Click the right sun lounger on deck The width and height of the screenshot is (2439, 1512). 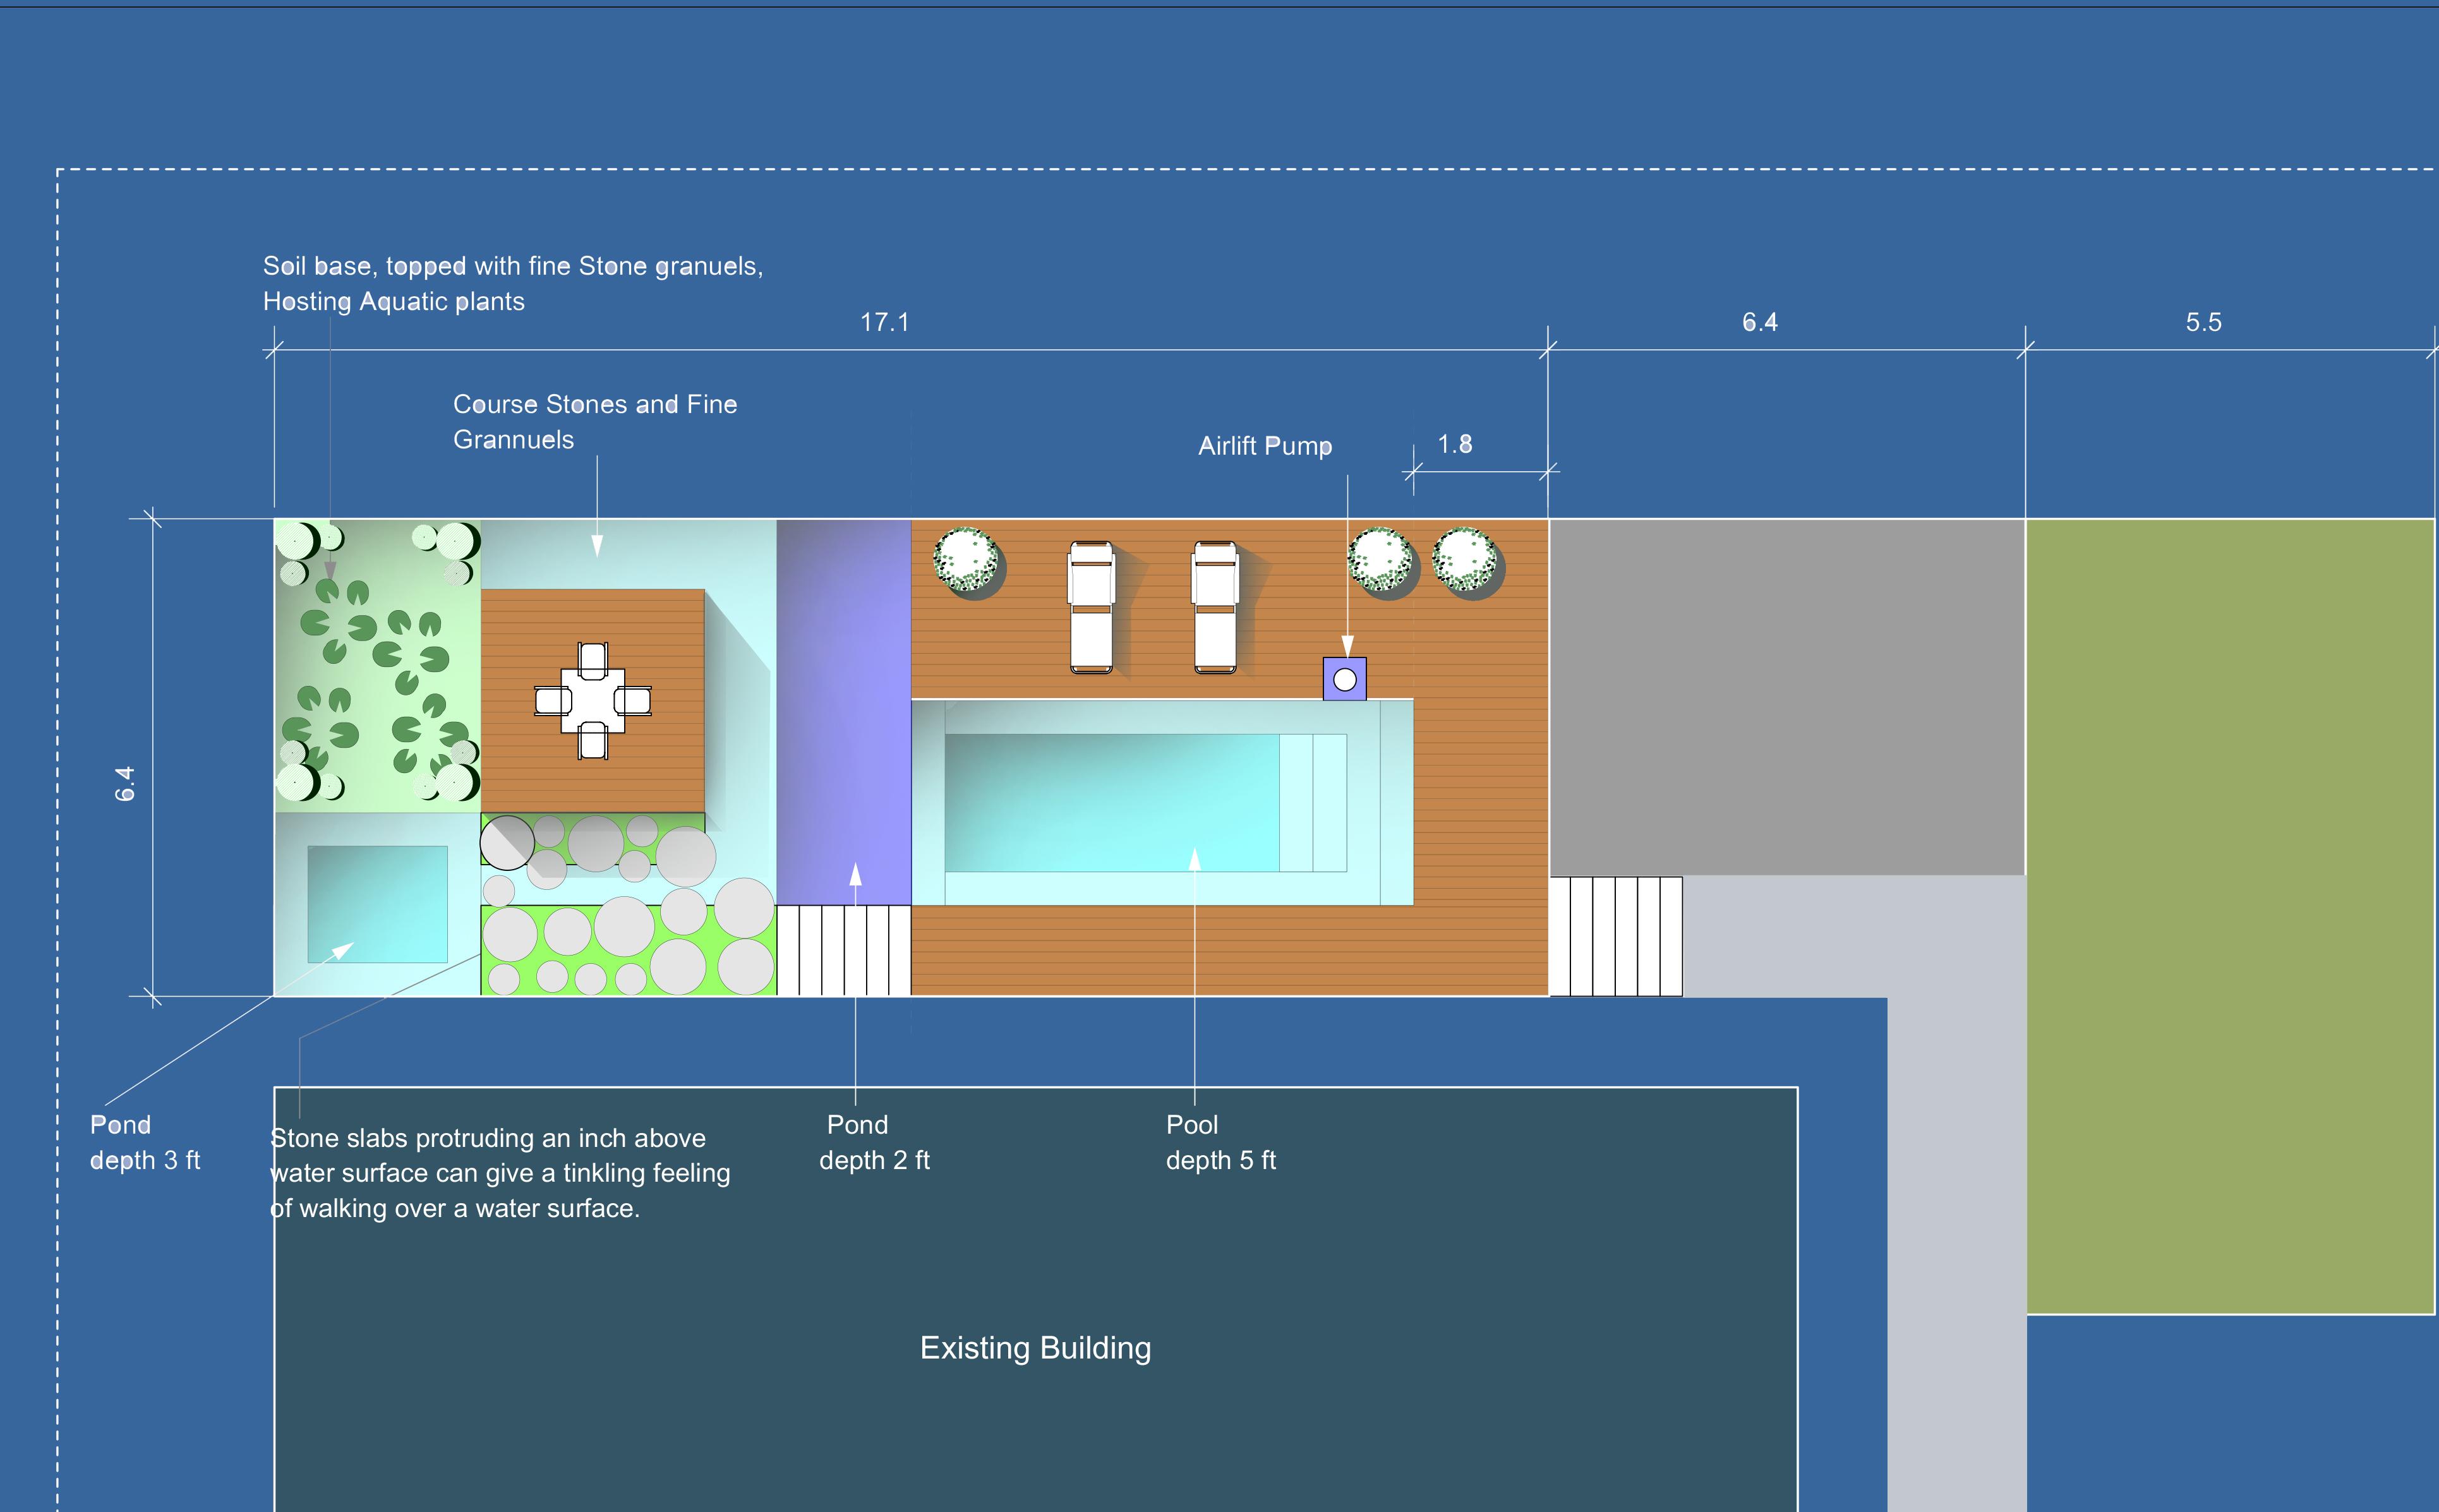(x=1215, y=607)
